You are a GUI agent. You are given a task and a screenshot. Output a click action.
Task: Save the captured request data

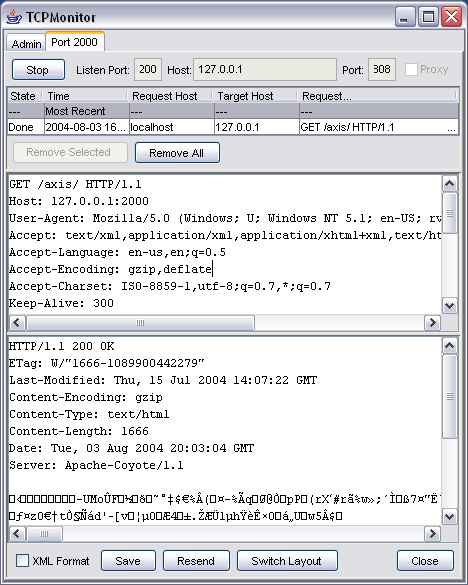click(x=128, y=560)
